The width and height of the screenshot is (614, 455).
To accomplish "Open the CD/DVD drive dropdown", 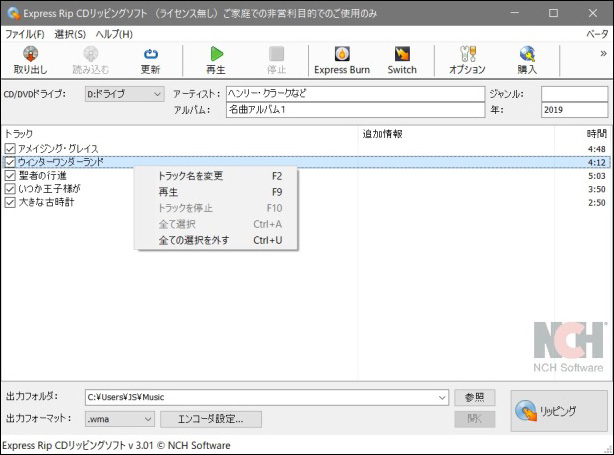I will 125,94.
